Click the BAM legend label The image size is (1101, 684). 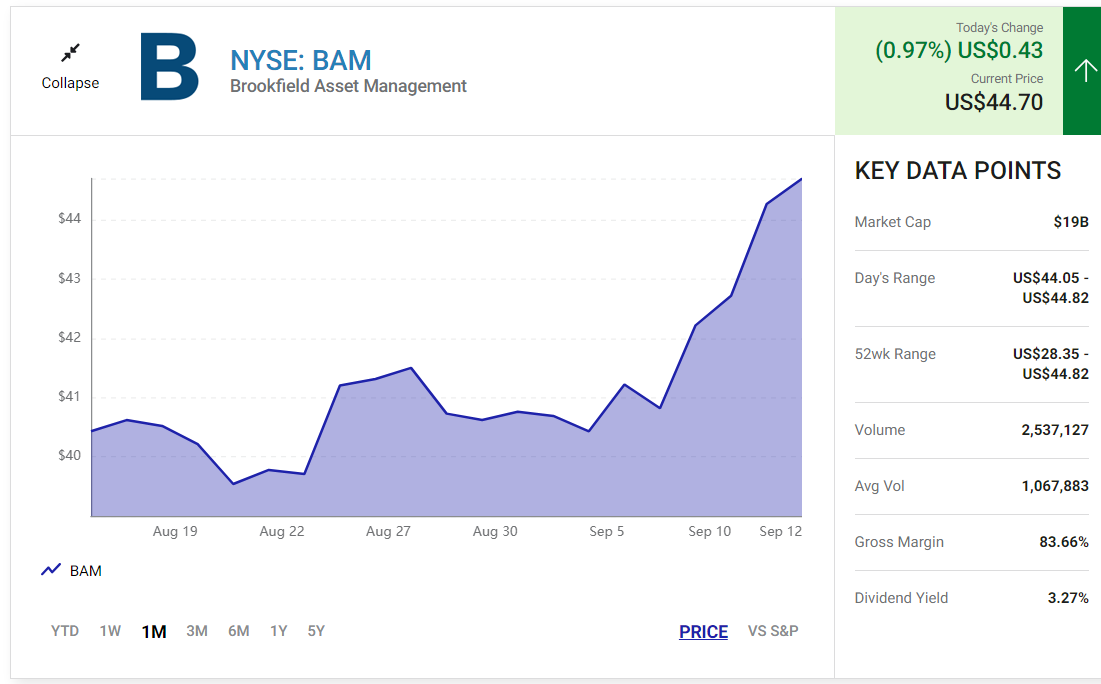click(86, 571)
